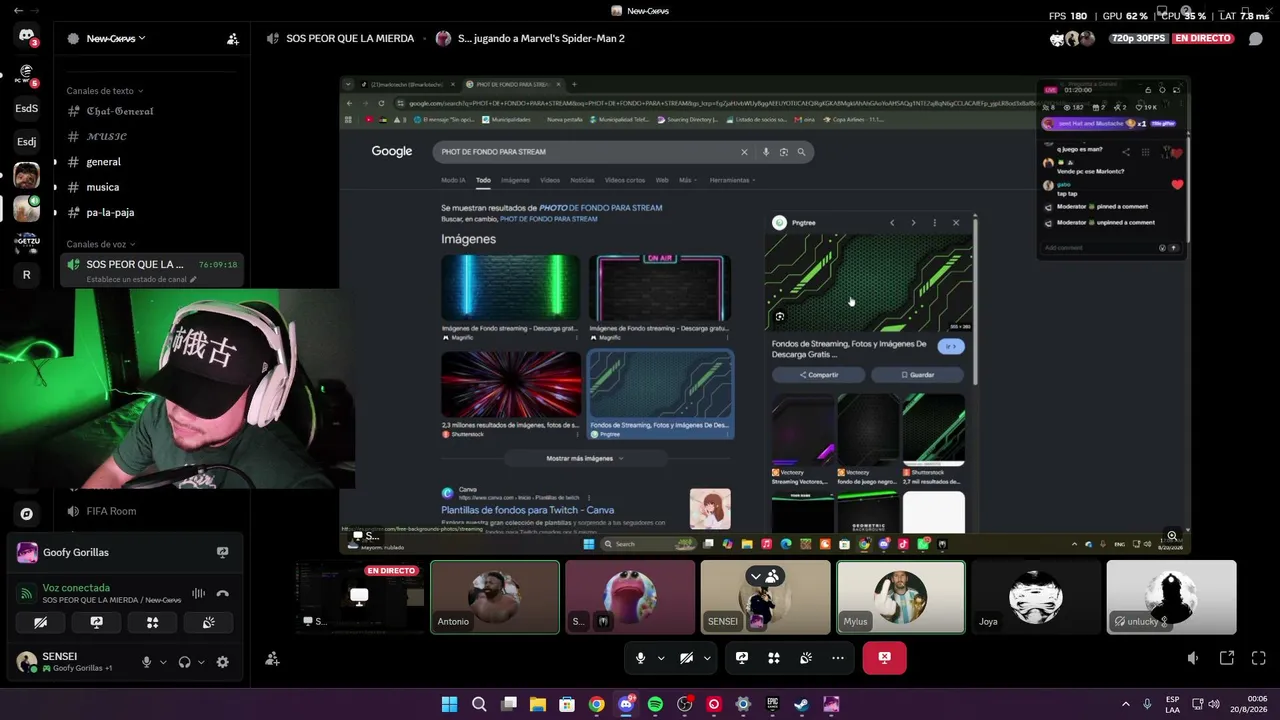Open the EsdS server
This screenshot has width=1280, height=720.
point(27,108)
